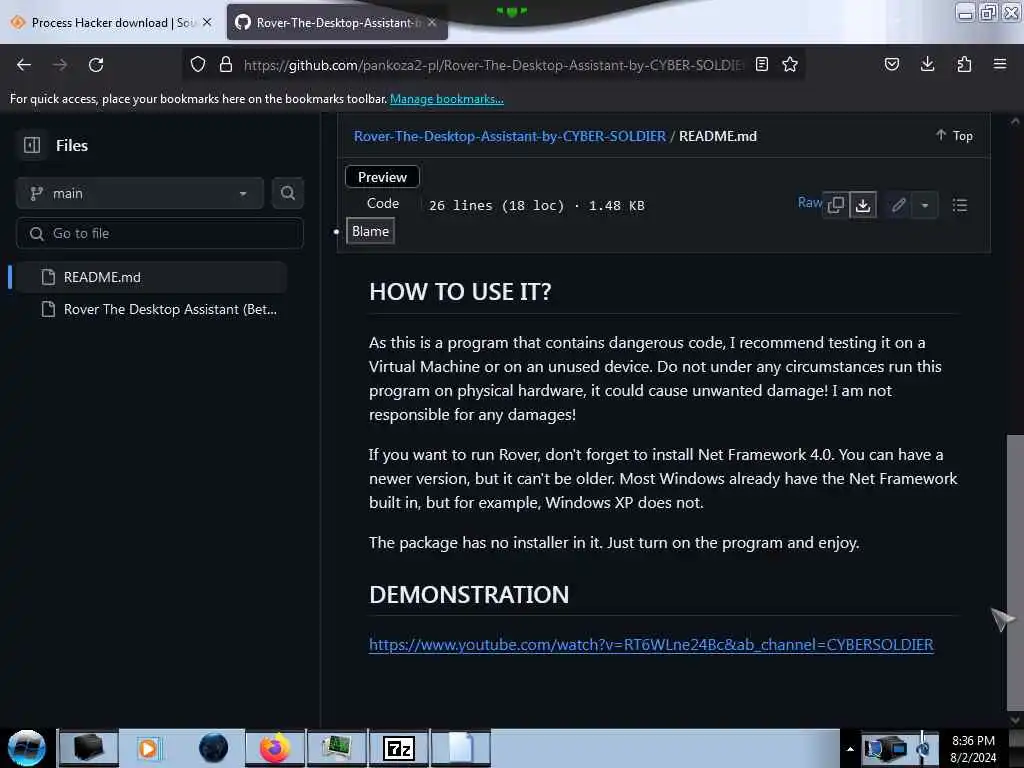Click the URL address bar
This screenshot has width=1024, height=768.
click(x=493, y=65)
